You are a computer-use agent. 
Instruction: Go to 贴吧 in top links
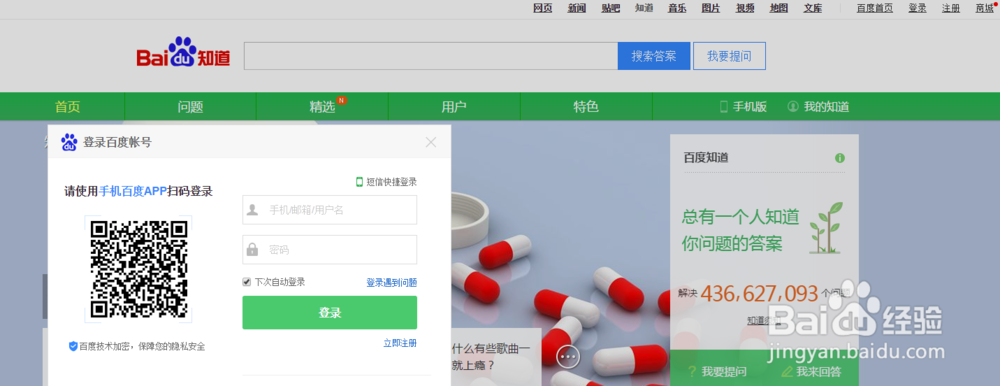click(610, 8)
